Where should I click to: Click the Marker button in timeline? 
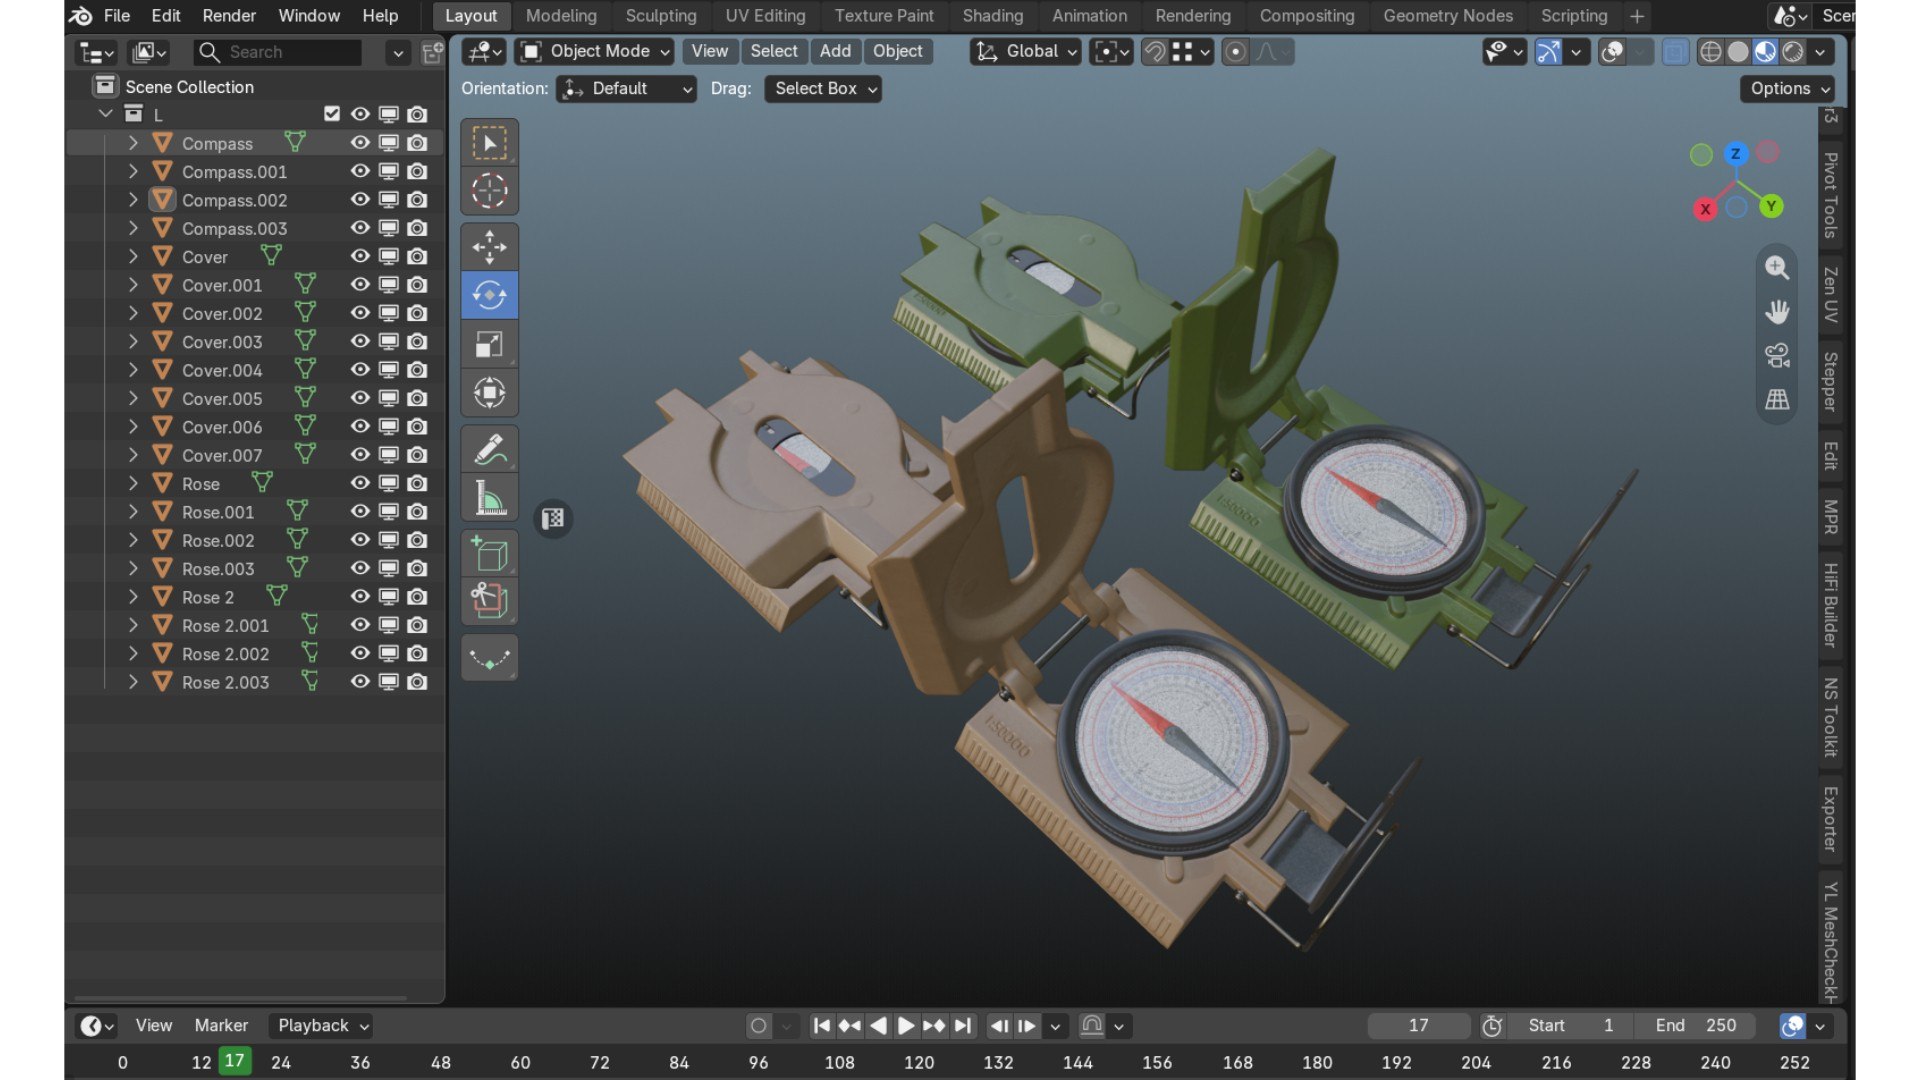(221, 1026)
